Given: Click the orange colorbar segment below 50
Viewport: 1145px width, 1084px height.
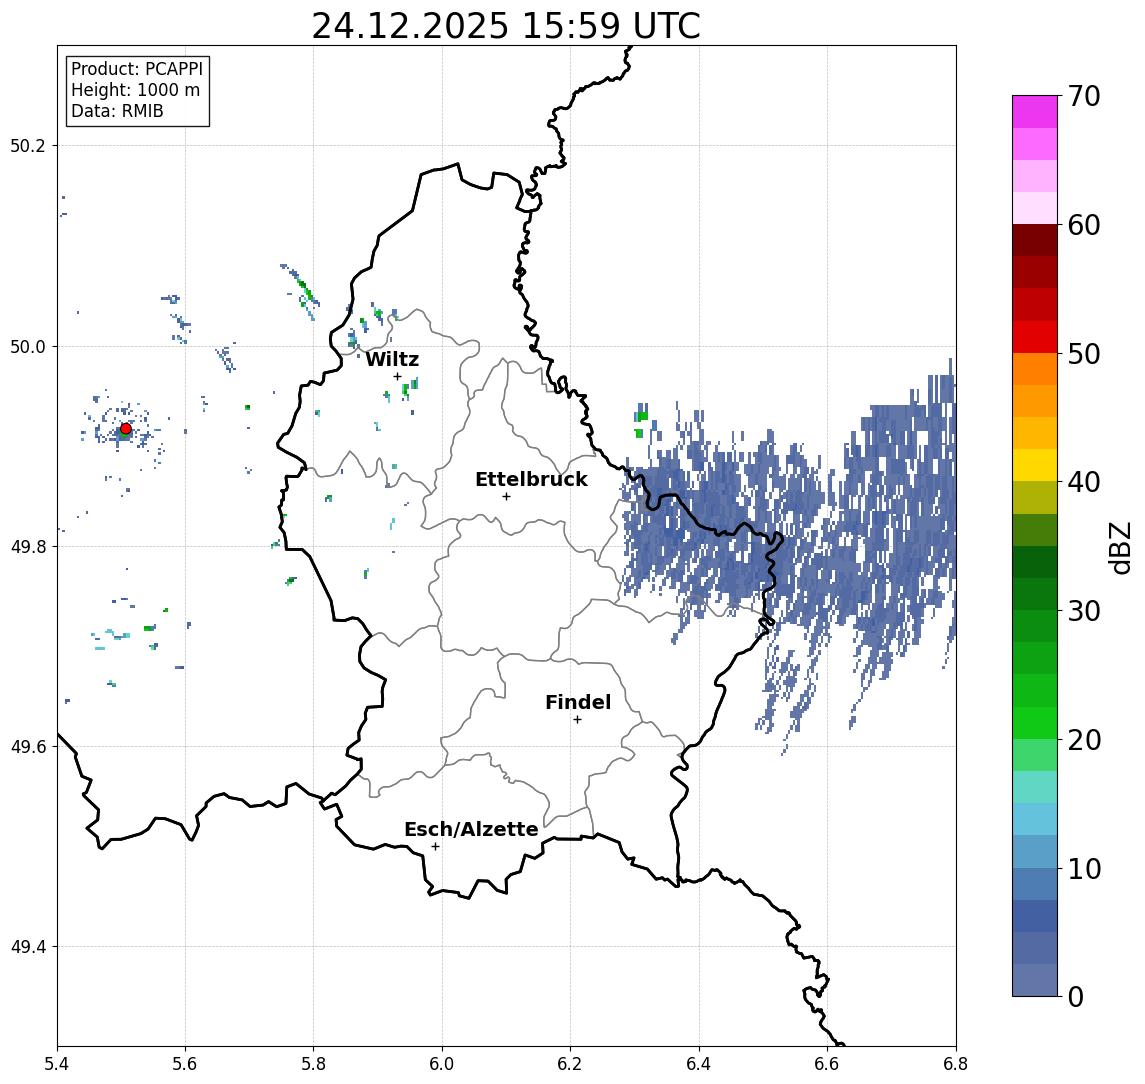Looking at the screenshot, I should [1035, 370].
